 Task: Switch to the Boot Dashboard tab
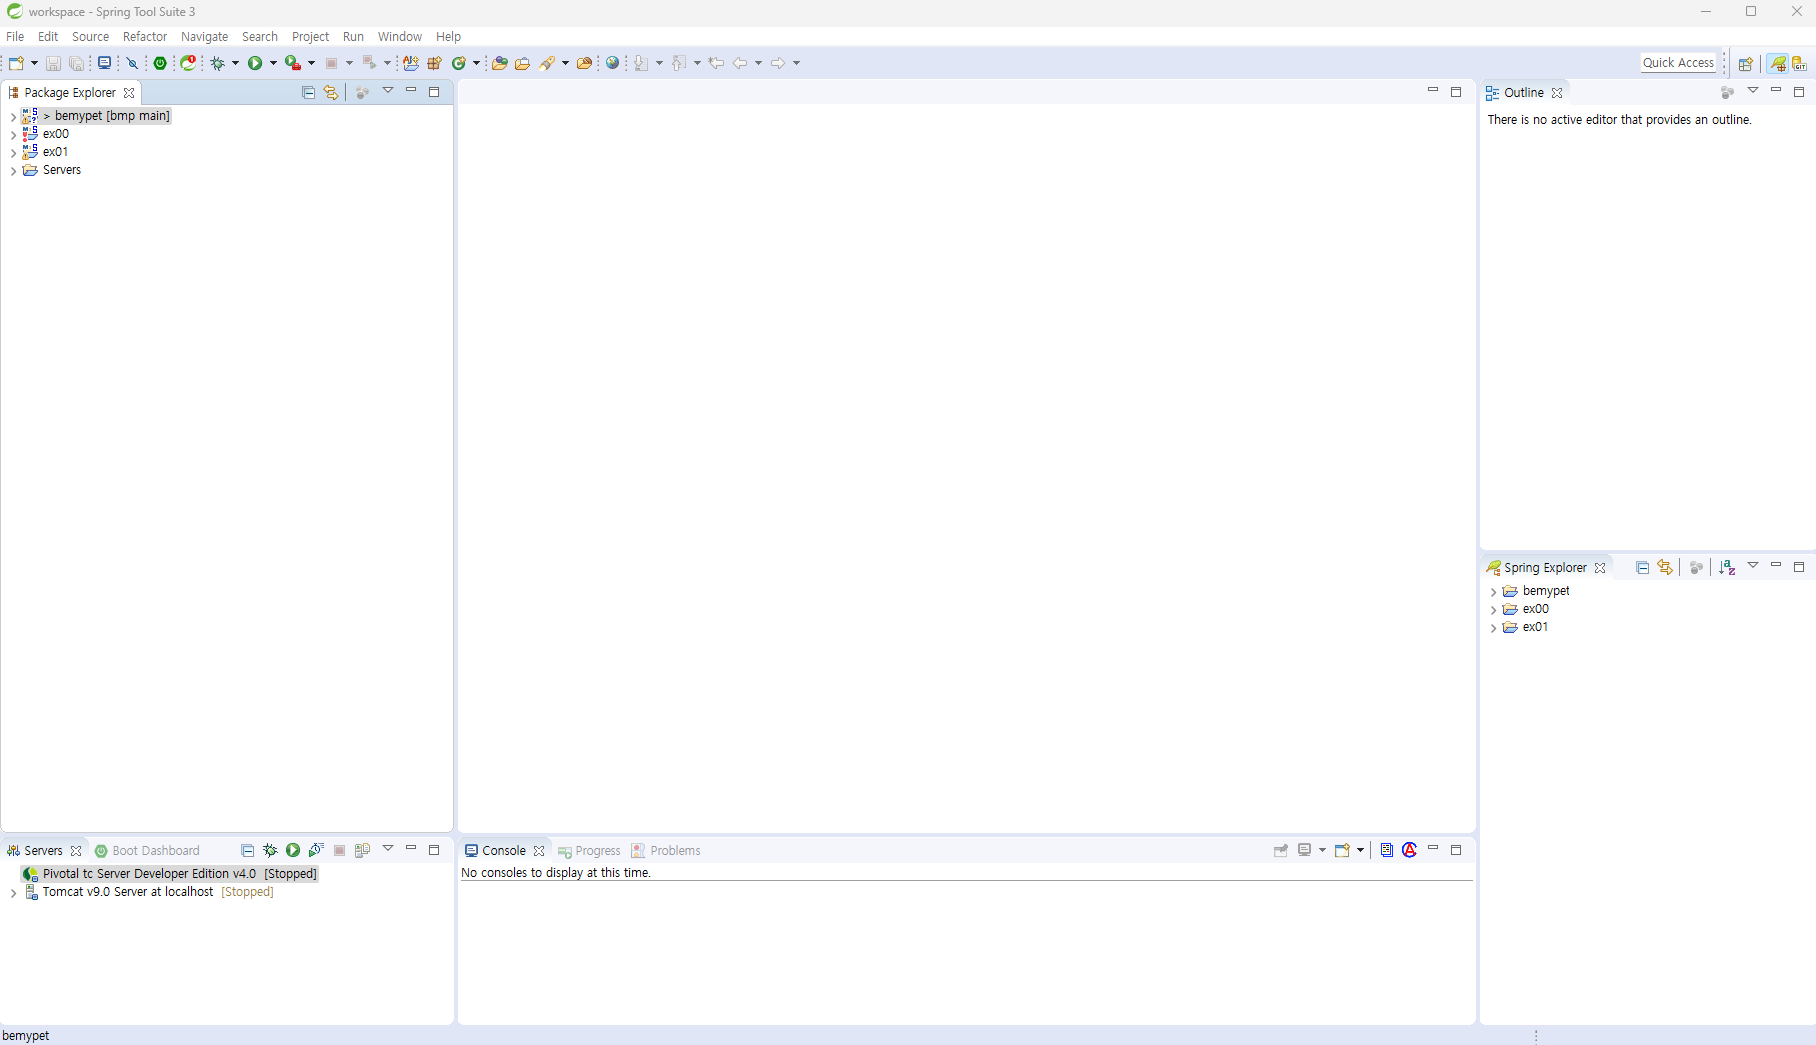(147, 851)
